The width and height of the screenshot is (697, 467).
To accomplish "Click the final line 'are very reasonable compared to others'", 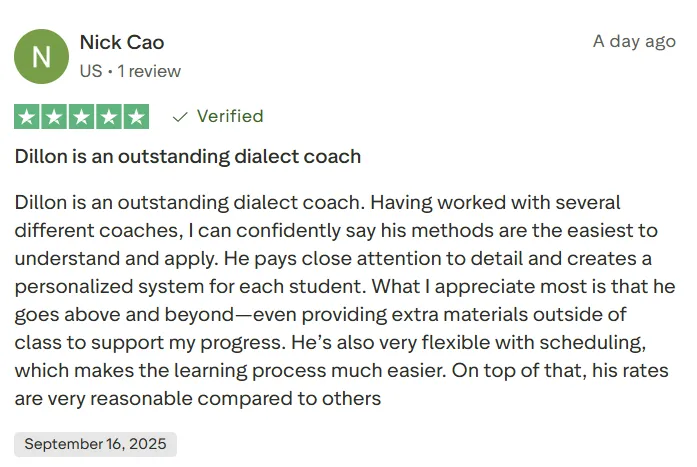I will click(198, 399).
